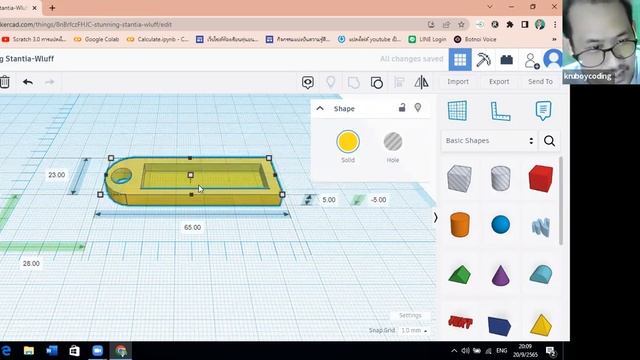The width and height of the screenshot is (640, 360).
Task: Open the Basic Shapes dropdown
Action: pyautogui.click(x=489, y=140)
